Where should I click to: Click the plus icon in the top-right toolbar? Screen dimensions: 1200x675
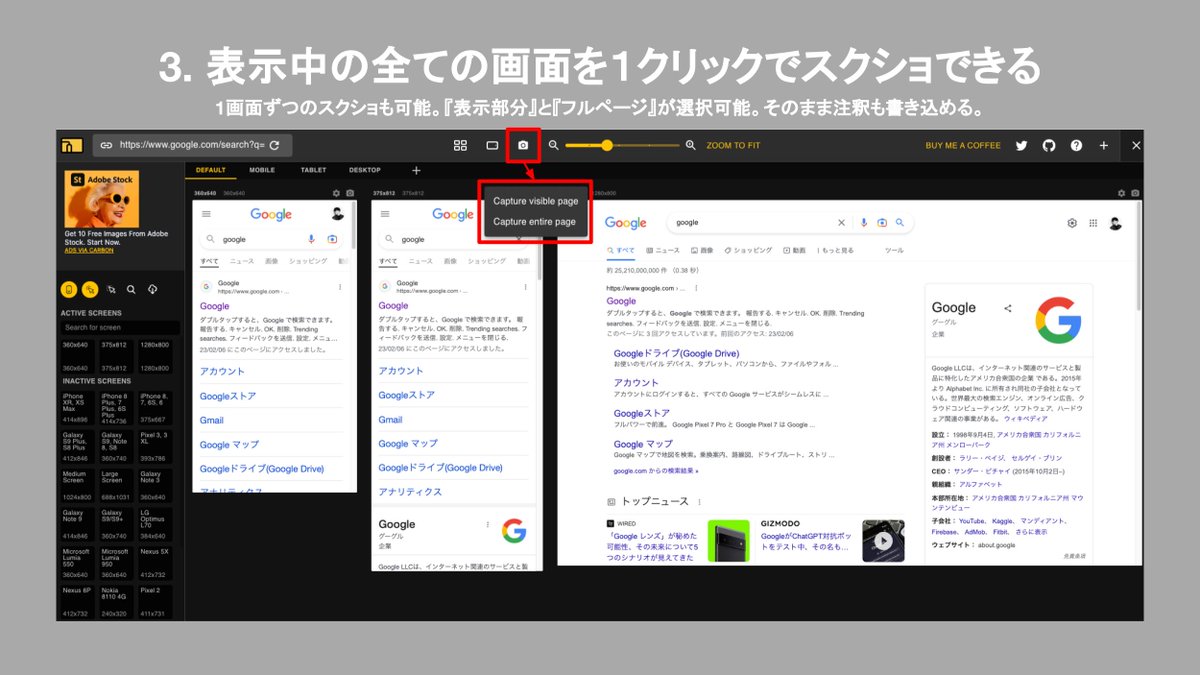(x=1104, y=145)
